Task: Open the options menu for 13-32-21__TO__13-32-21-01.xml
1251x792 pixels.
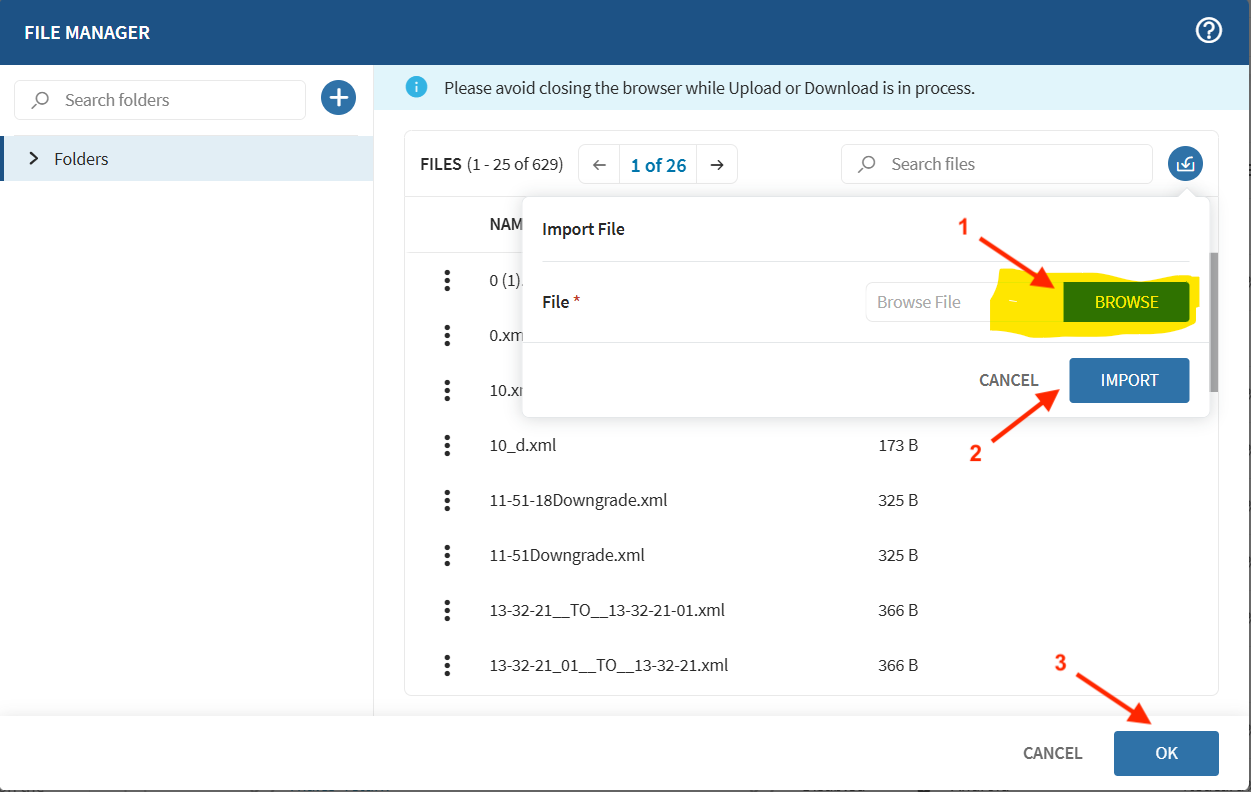Action: (x=447, y=610)
